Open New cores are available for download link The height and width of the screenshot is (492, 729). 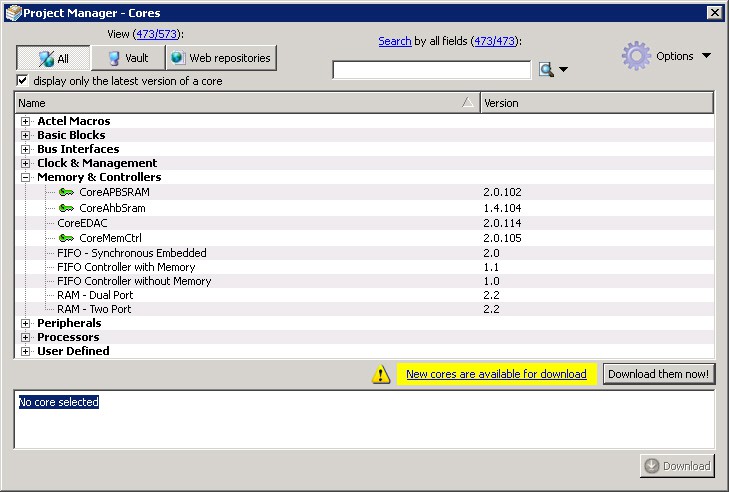click(496, 374)
